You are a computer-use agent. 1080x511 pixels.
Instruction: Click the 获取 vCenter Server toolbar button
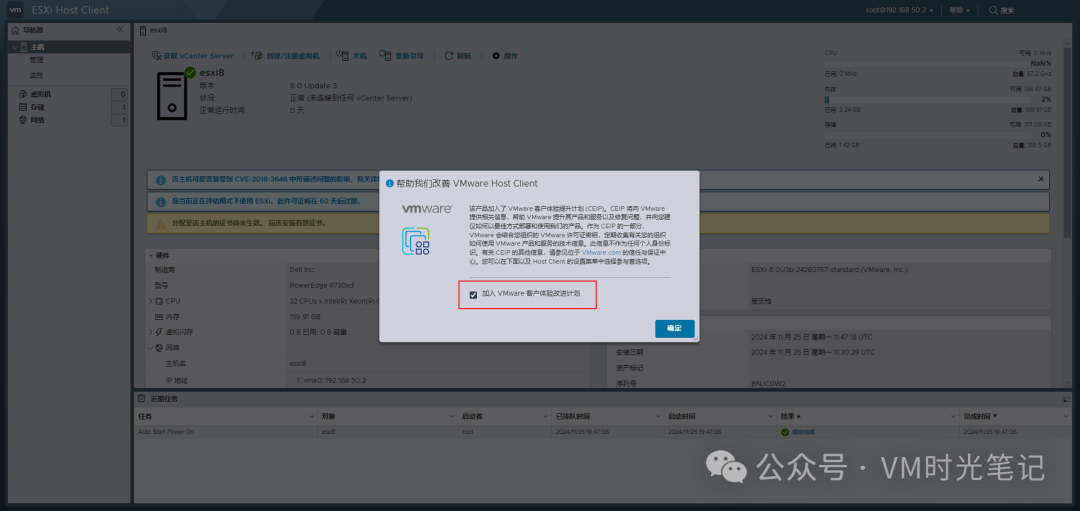click(x=193, y=56)
